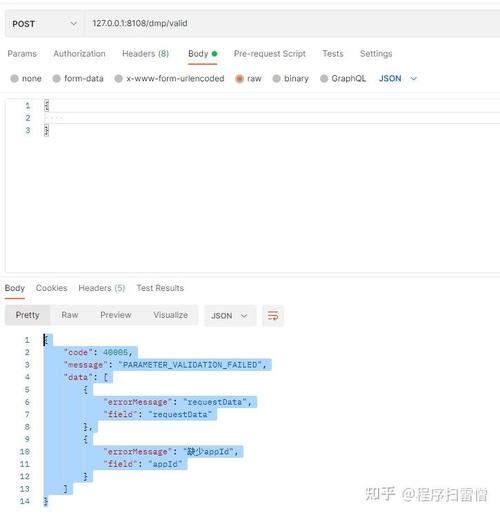Screen dimensions: 500x515
Task: Select the raw body radio button
Action: (x=239, y=79)
